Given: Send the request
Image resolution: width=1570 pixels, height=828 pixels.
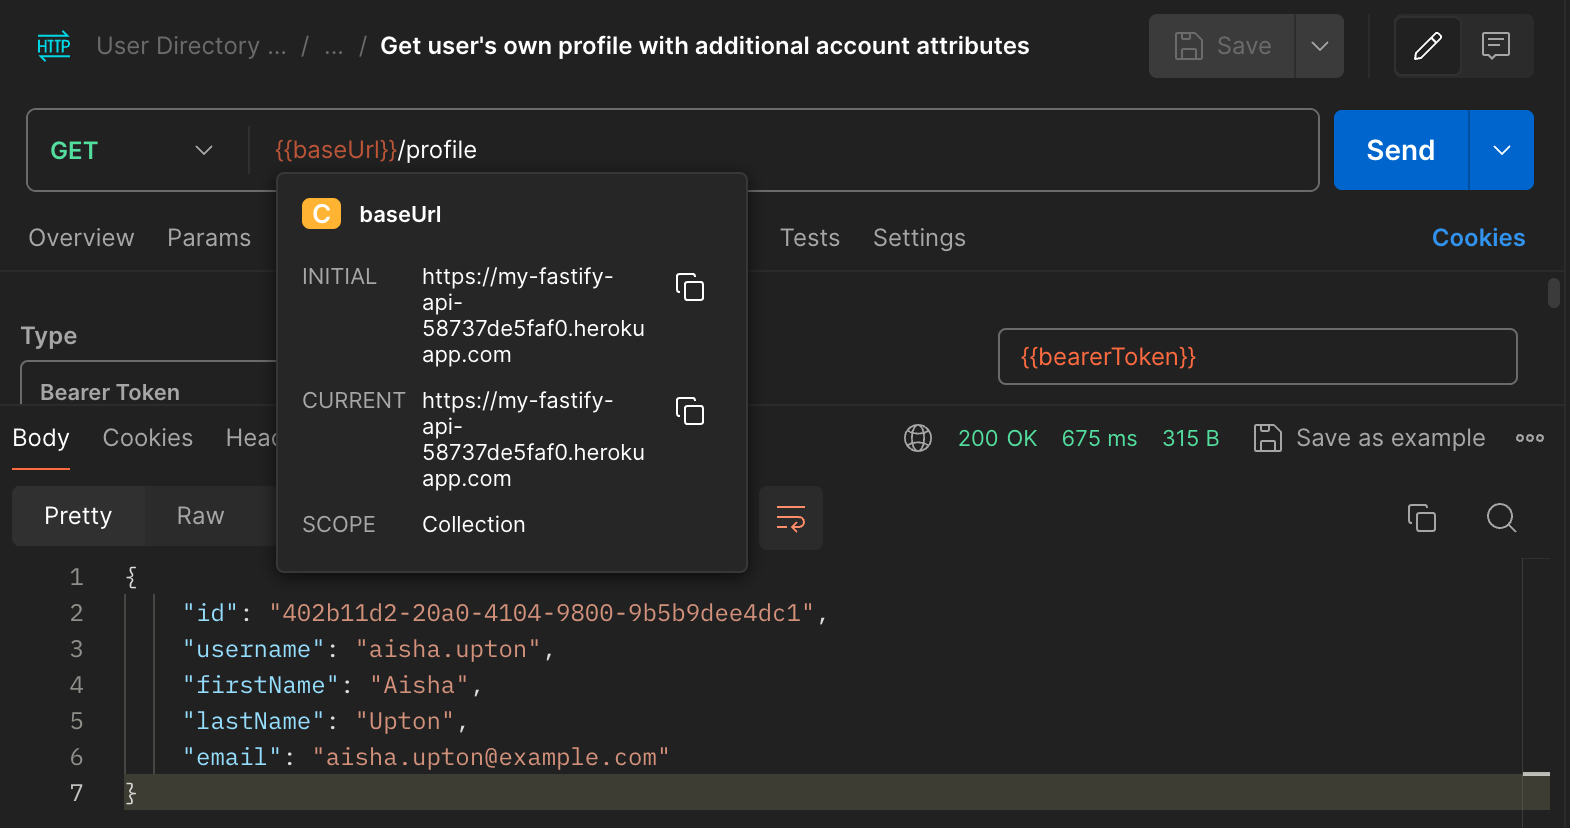Looking at the screenshot, I should [x=1401, y=150].
